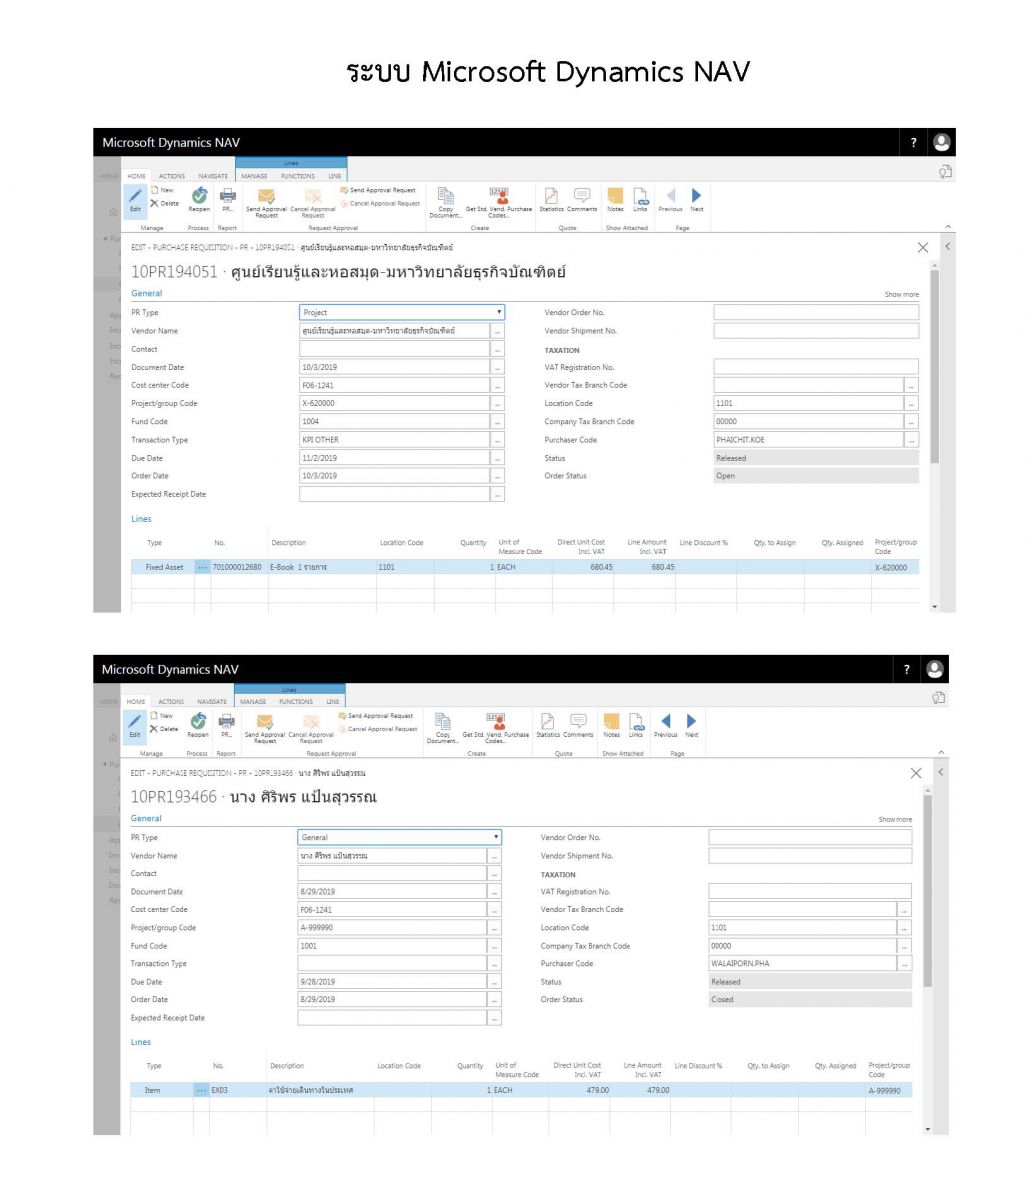The image size is (1029, 1200).
Task: Click Lines section header in lower window
Action: [x=141, y=1042]
